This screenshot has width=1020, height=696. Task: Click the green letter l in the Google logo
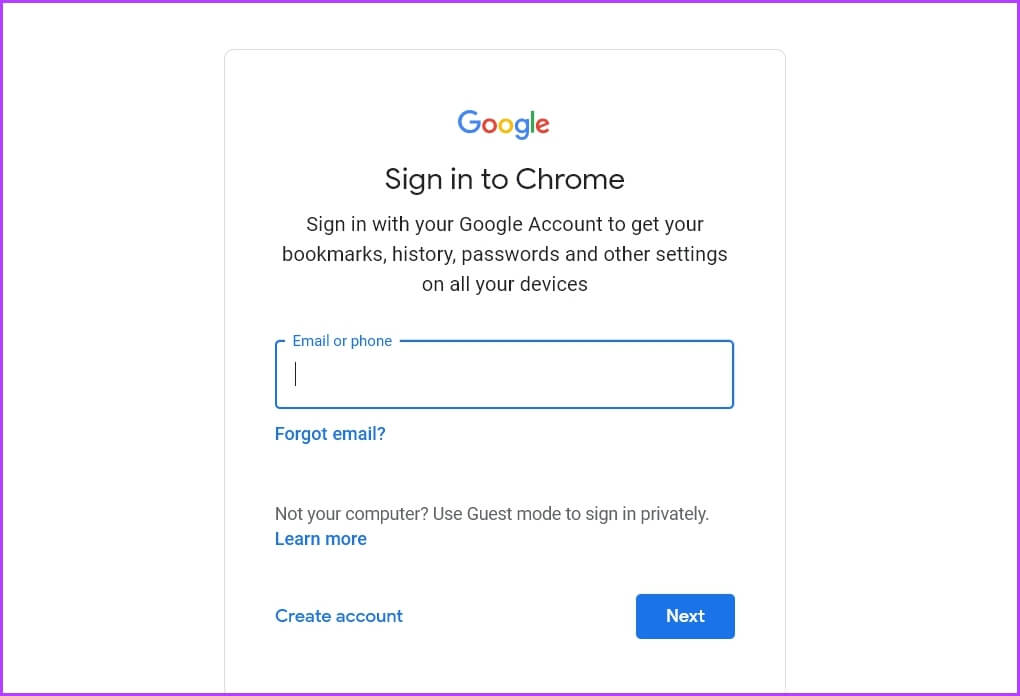pos(531,122)
